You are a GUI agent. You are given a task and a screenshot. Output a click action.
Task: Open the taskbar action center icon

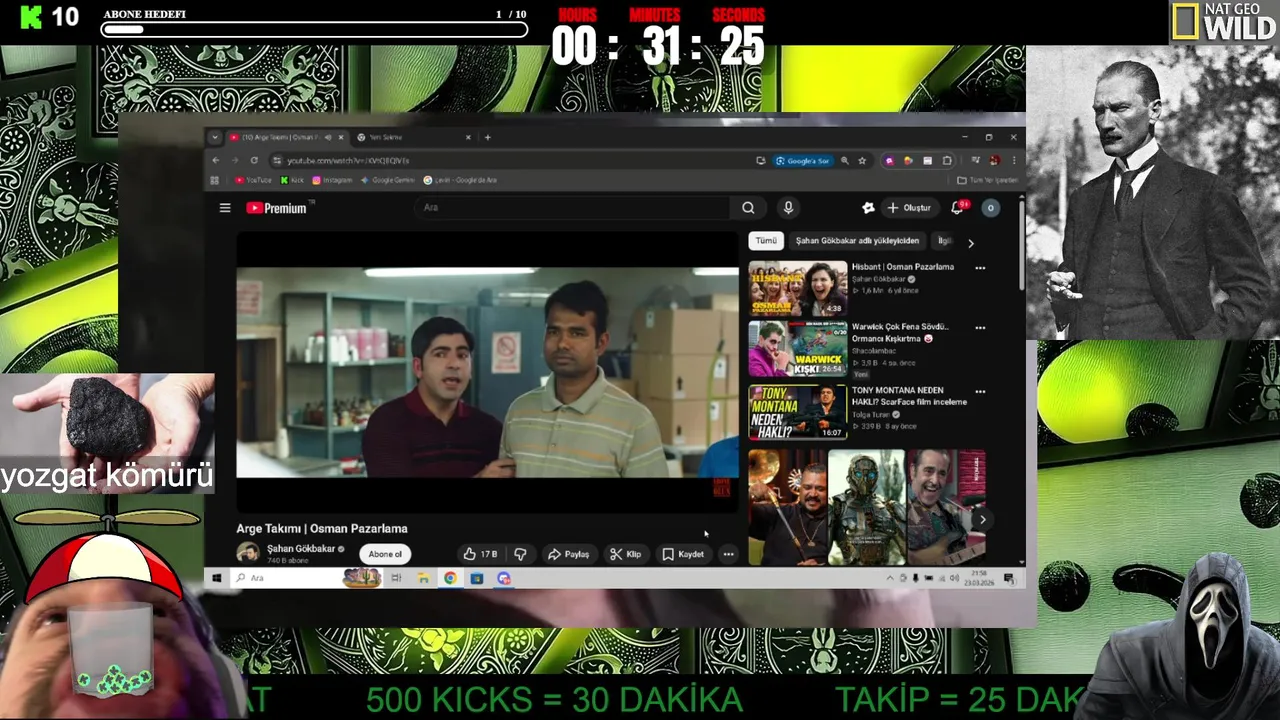point(1008,578)
